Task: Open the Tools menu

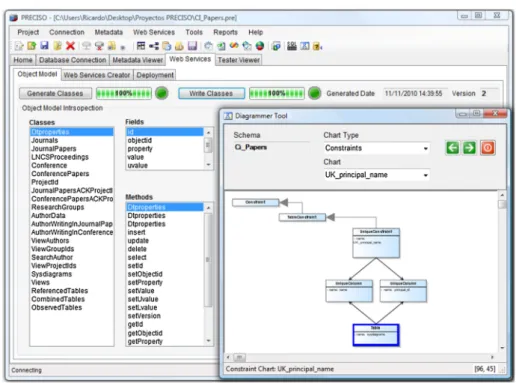Action: coord(194,32)
